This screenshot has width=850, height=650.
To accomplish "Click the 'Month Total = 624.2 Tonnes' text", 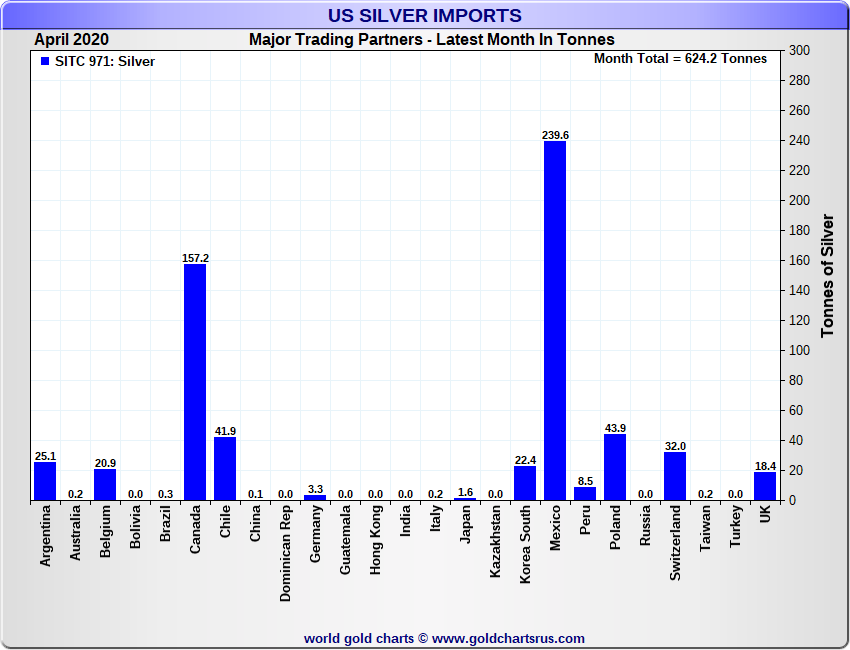I will [x=680, y=59].
